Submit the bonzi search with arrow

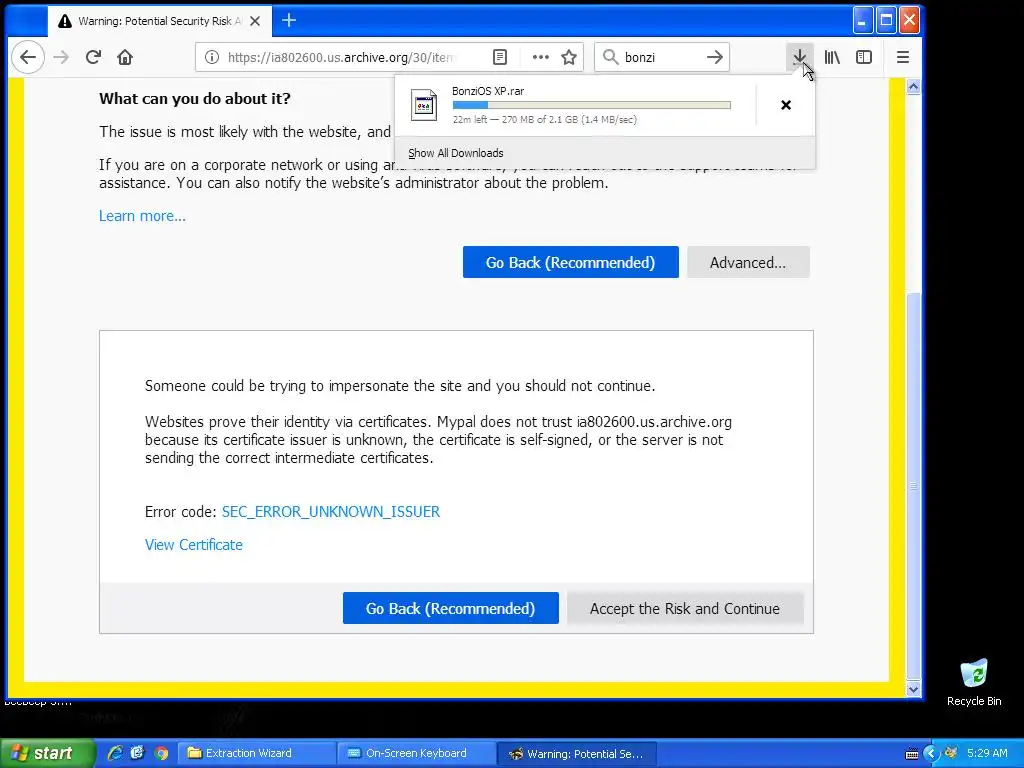pyautogui.click(x=714, y=57)
